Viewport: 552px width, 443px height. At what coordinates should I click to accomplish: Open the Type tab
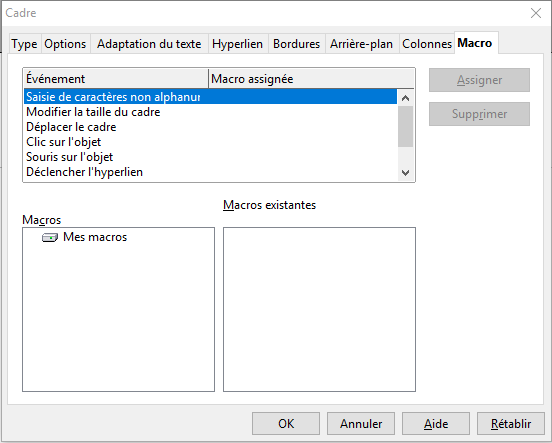click(24, 44)
